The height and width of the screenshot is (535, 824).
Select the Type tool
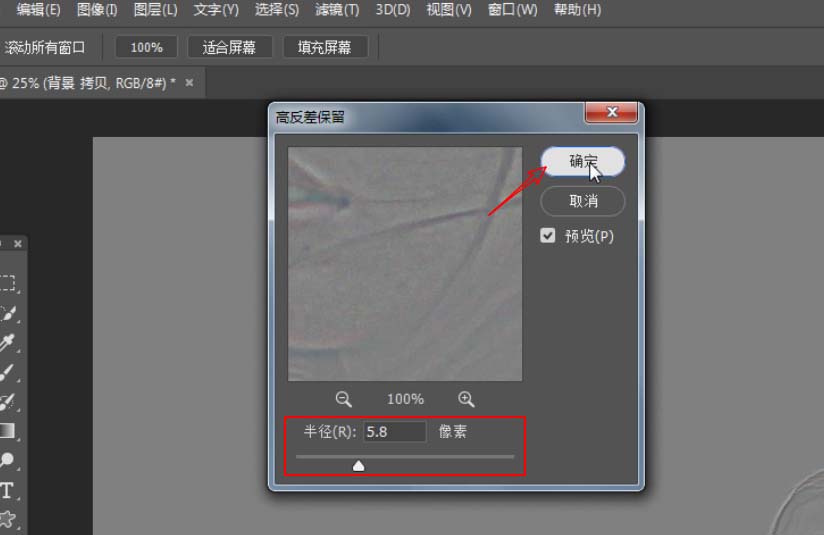(x=7, y=490)
